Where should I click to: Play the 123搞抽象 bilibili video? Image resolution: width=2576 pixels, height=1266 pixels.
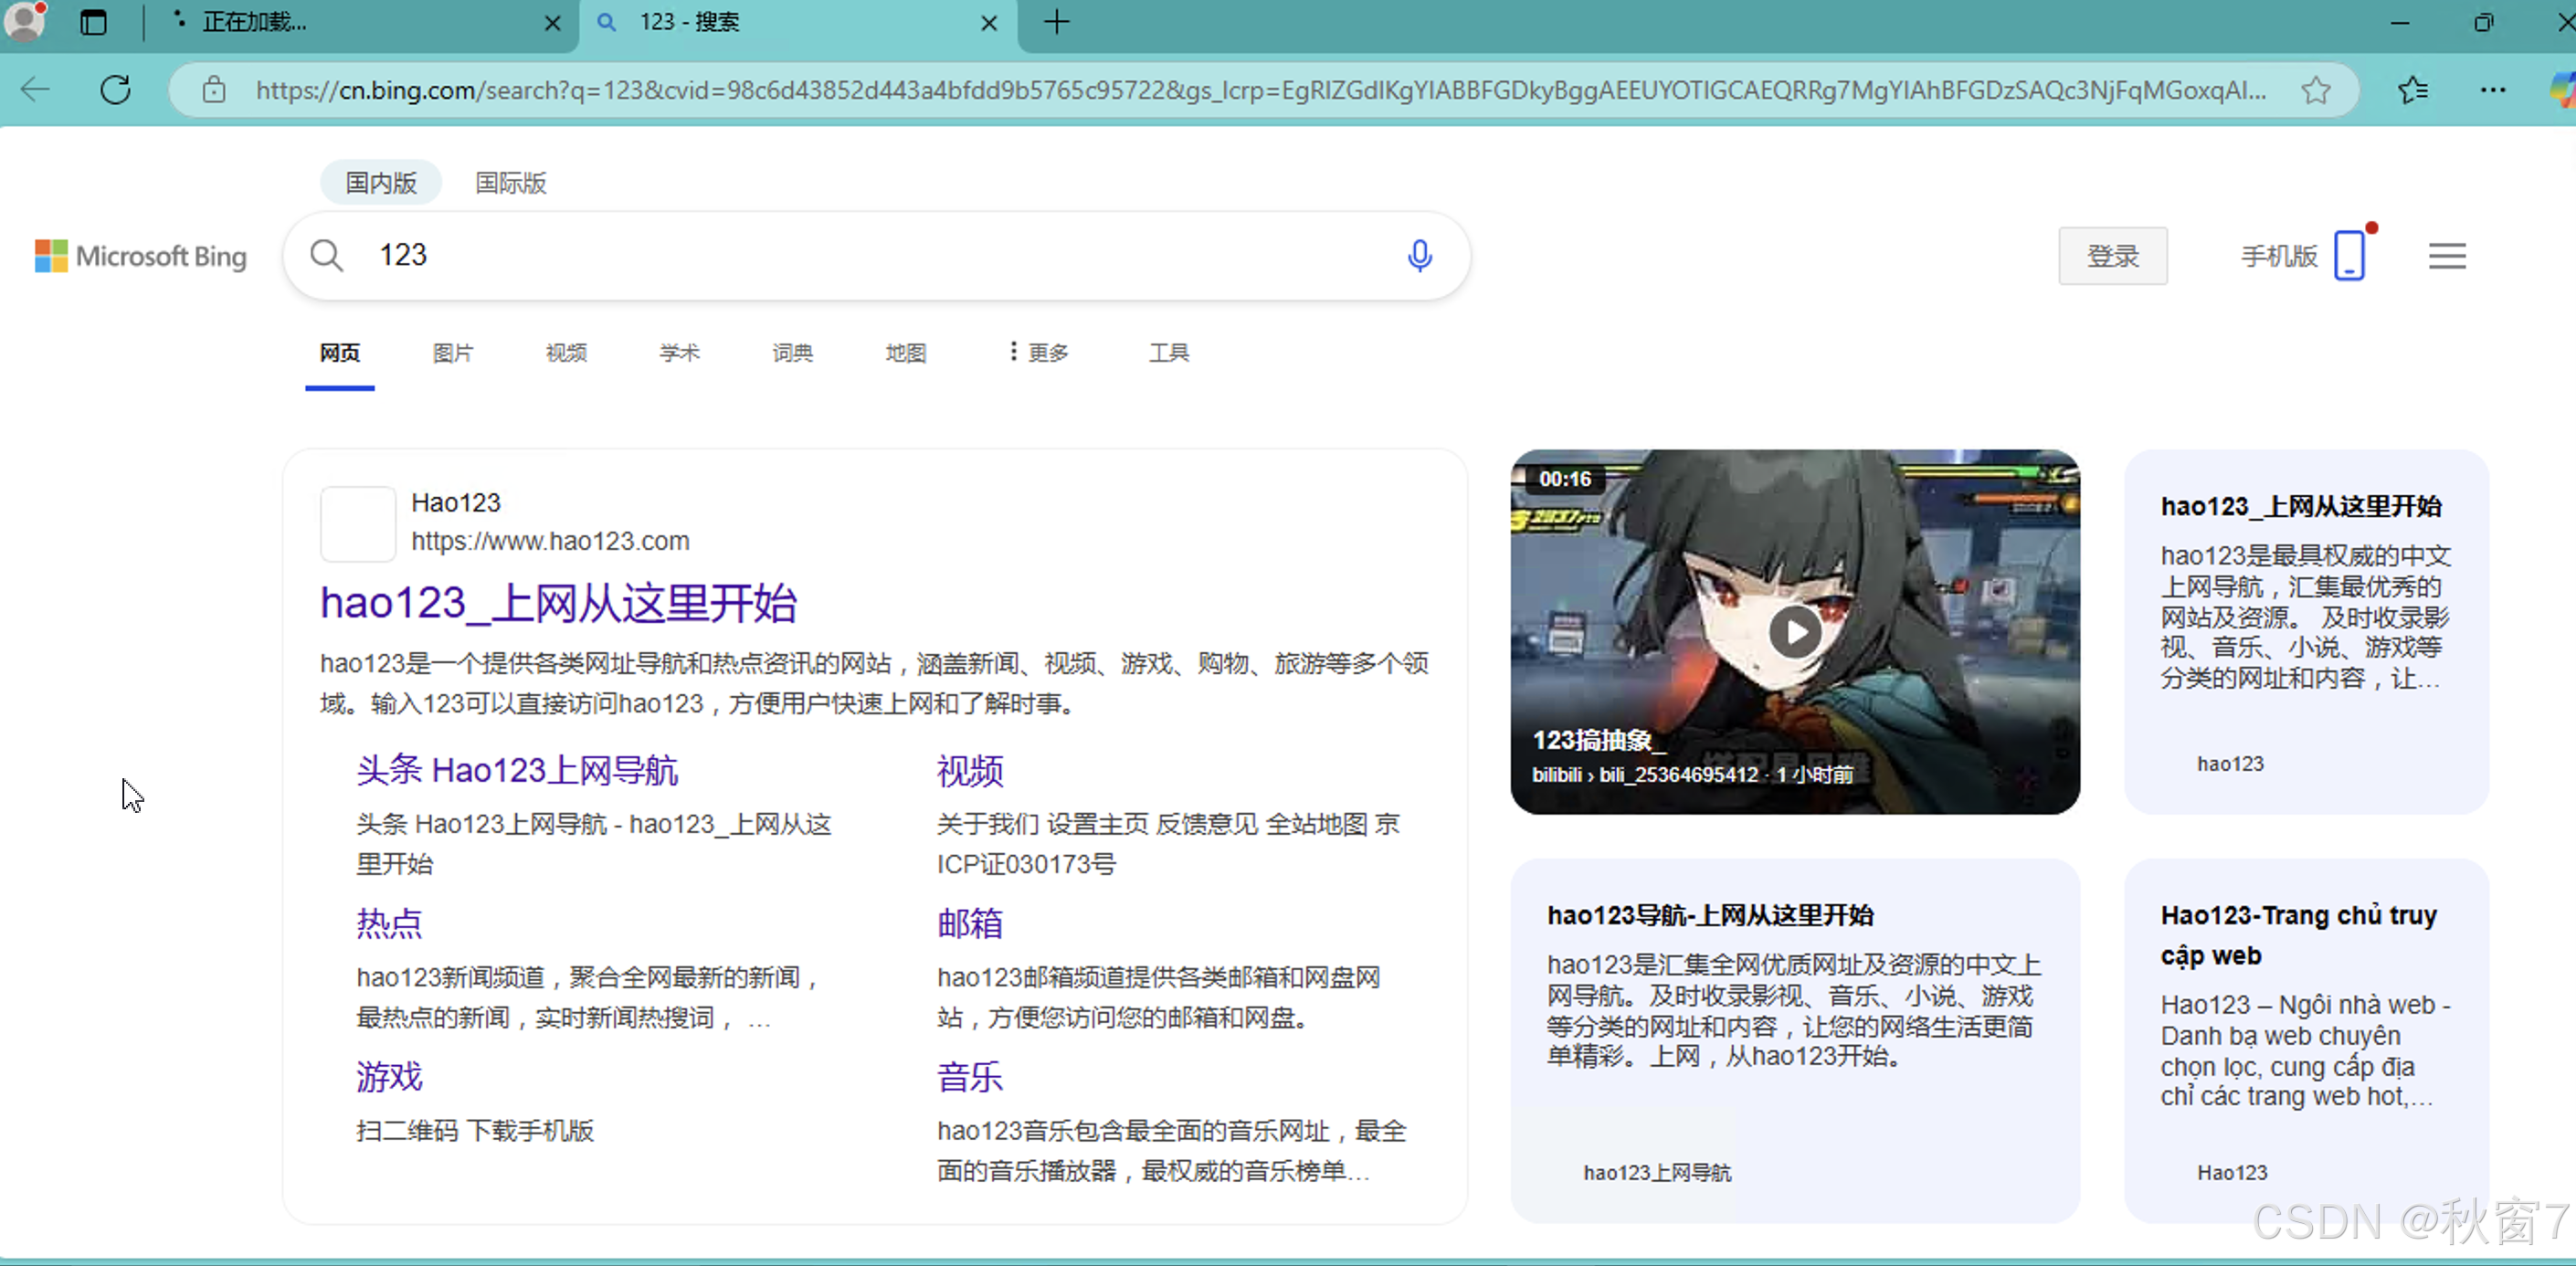pyautogui.click(x=1795, y=632)
